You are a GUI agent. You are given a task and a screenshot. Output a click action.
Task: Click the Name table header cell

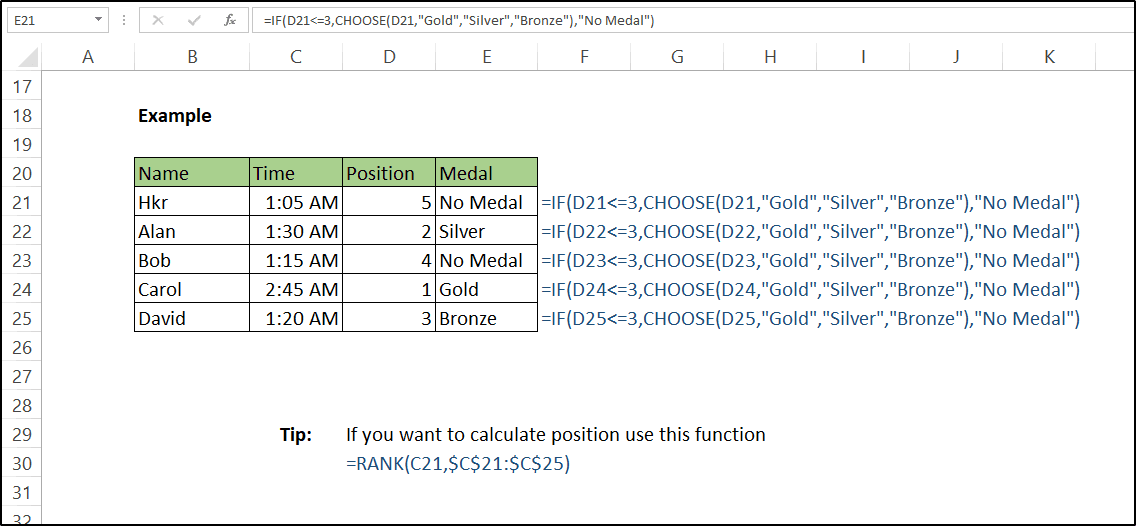[x=192, y=173]
